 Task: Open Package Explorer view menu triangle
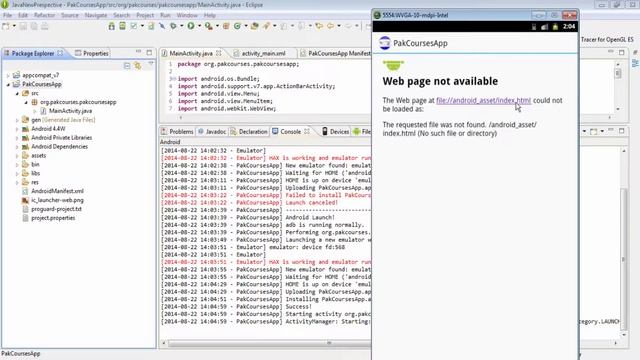tap(151, 64)
